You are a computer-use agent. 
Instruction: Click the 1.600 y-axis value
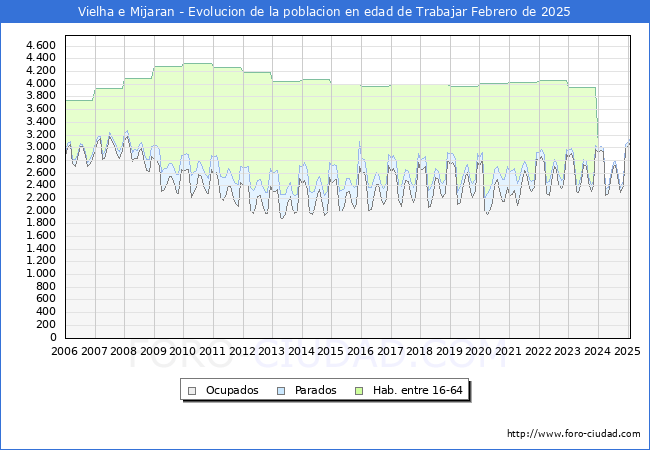tap(41, 236)
